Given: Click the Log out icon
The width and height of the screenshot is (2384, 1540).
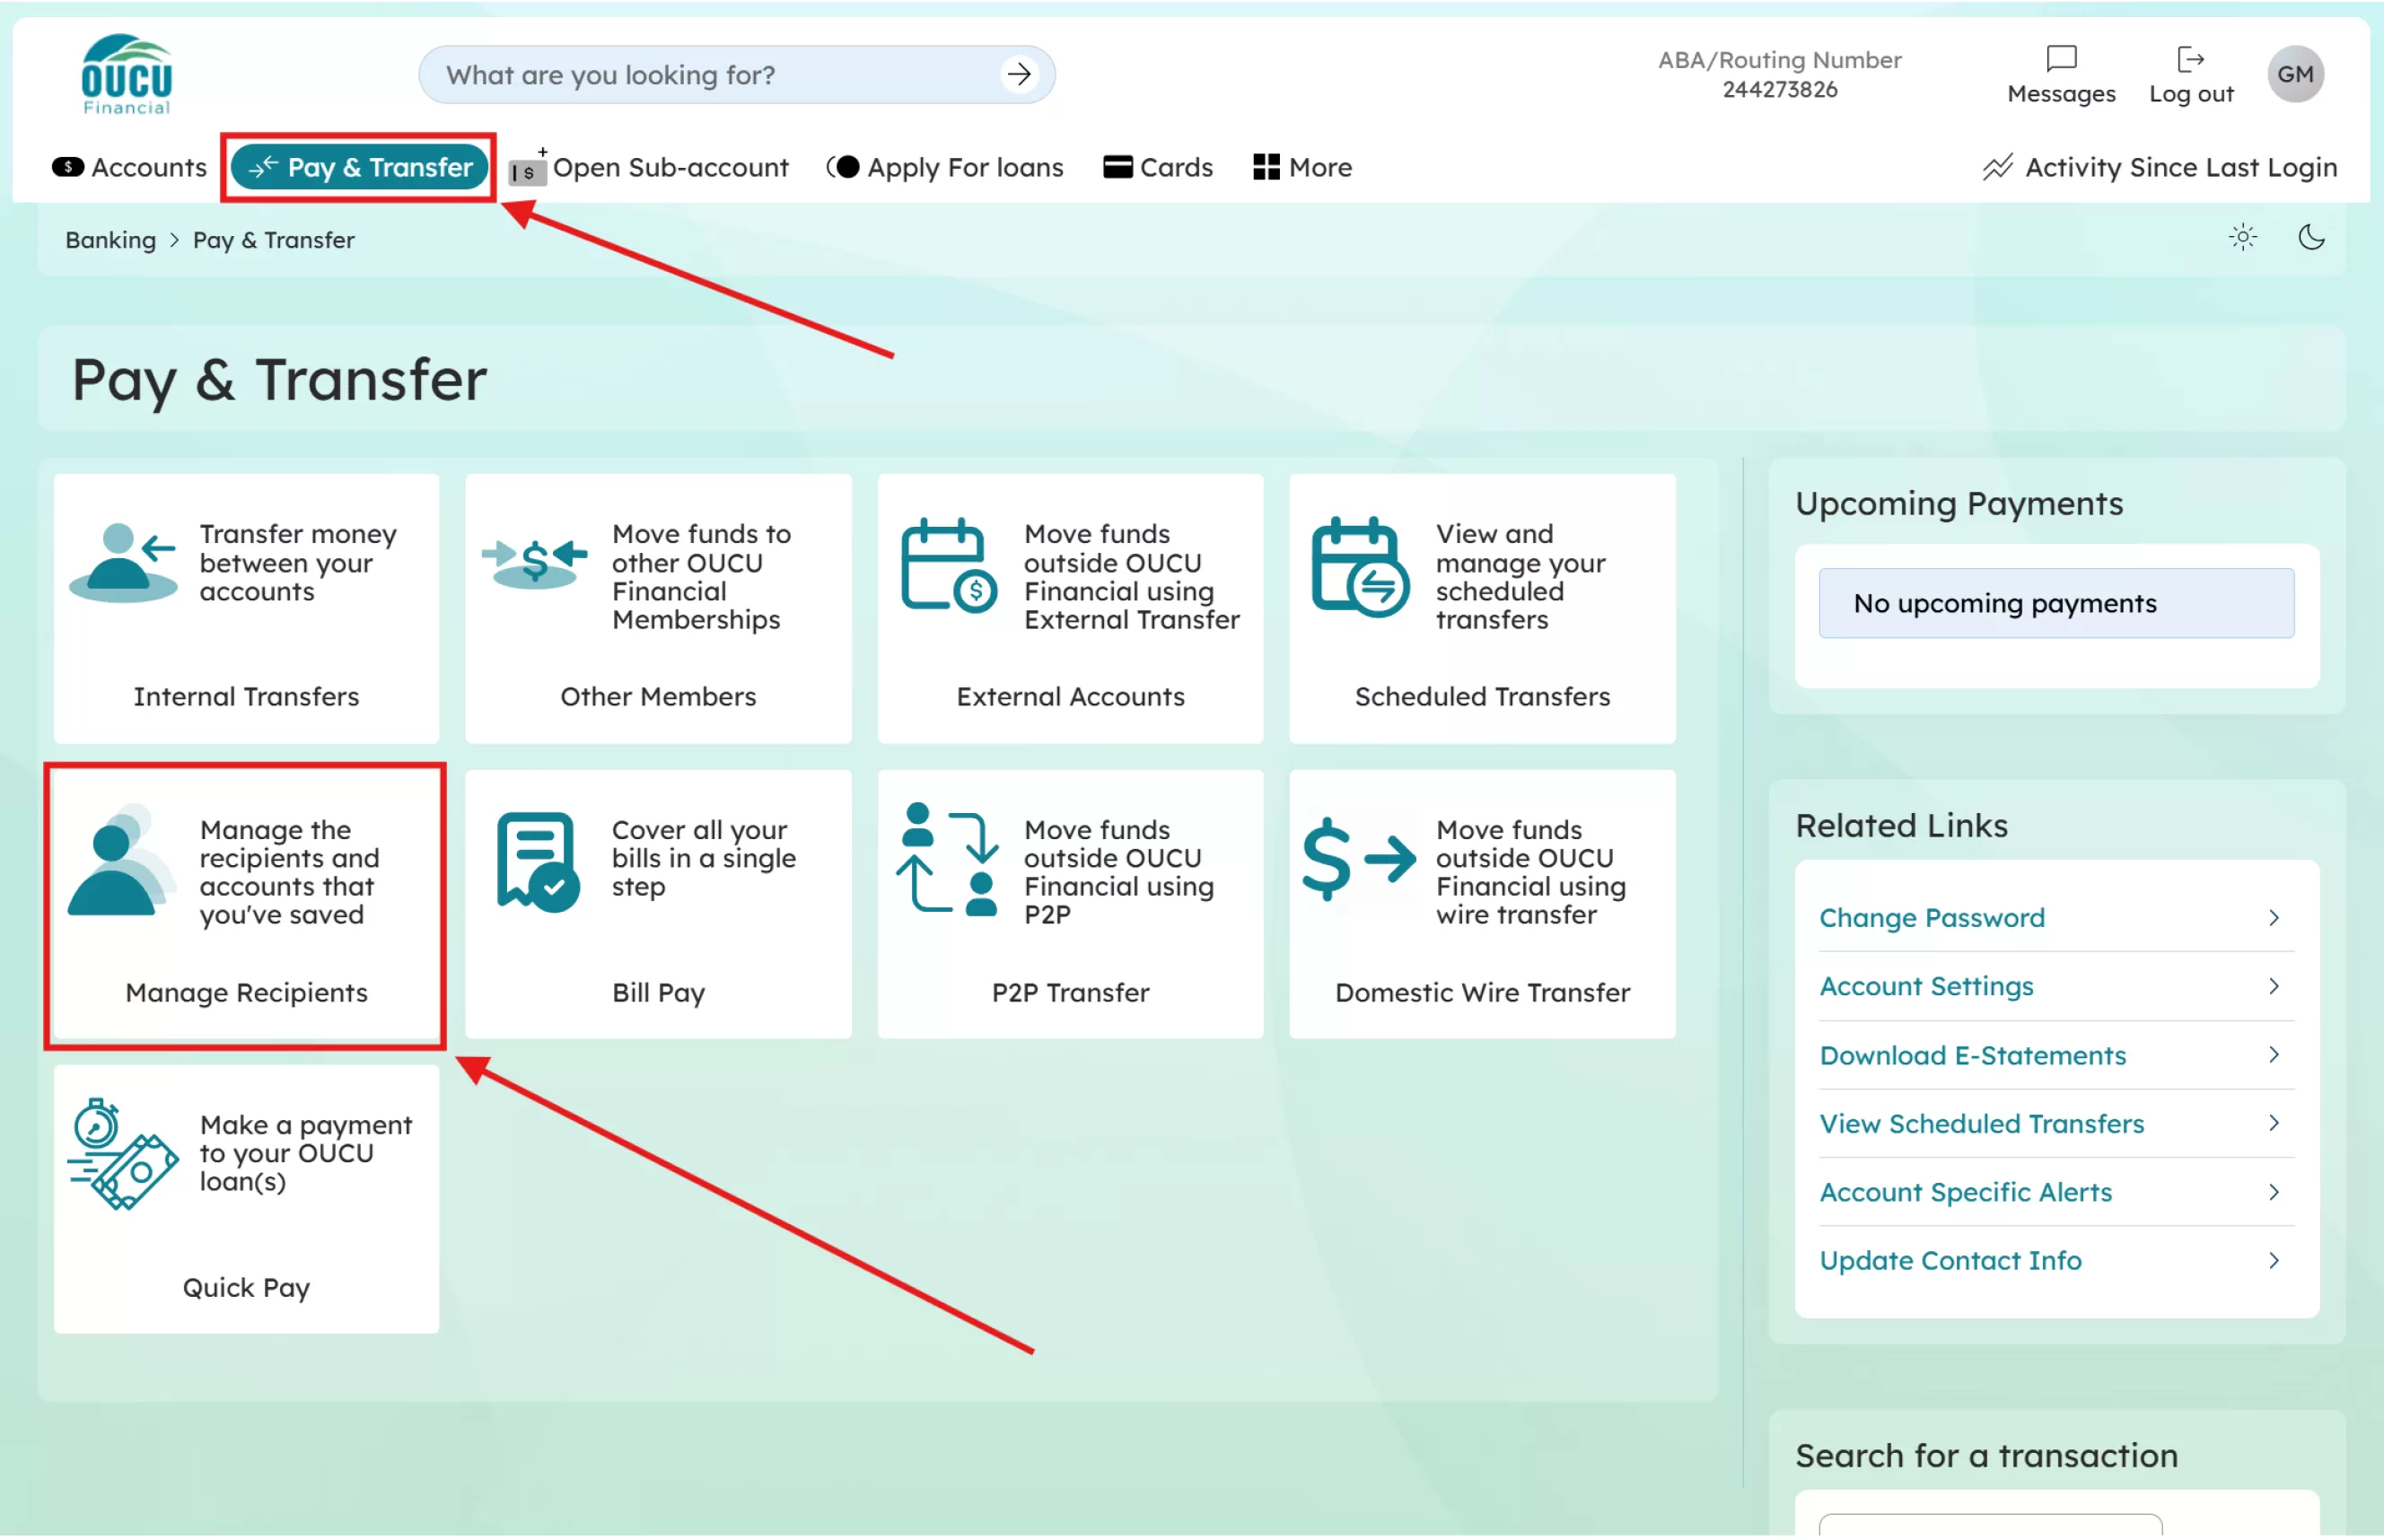Looking at the screenshot, I should click(2190, 59).
